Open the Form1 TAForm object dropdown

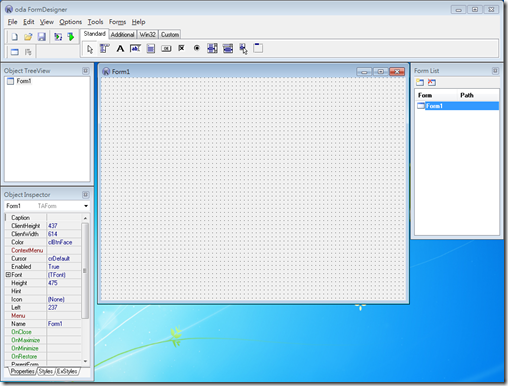tap(86, 206)
